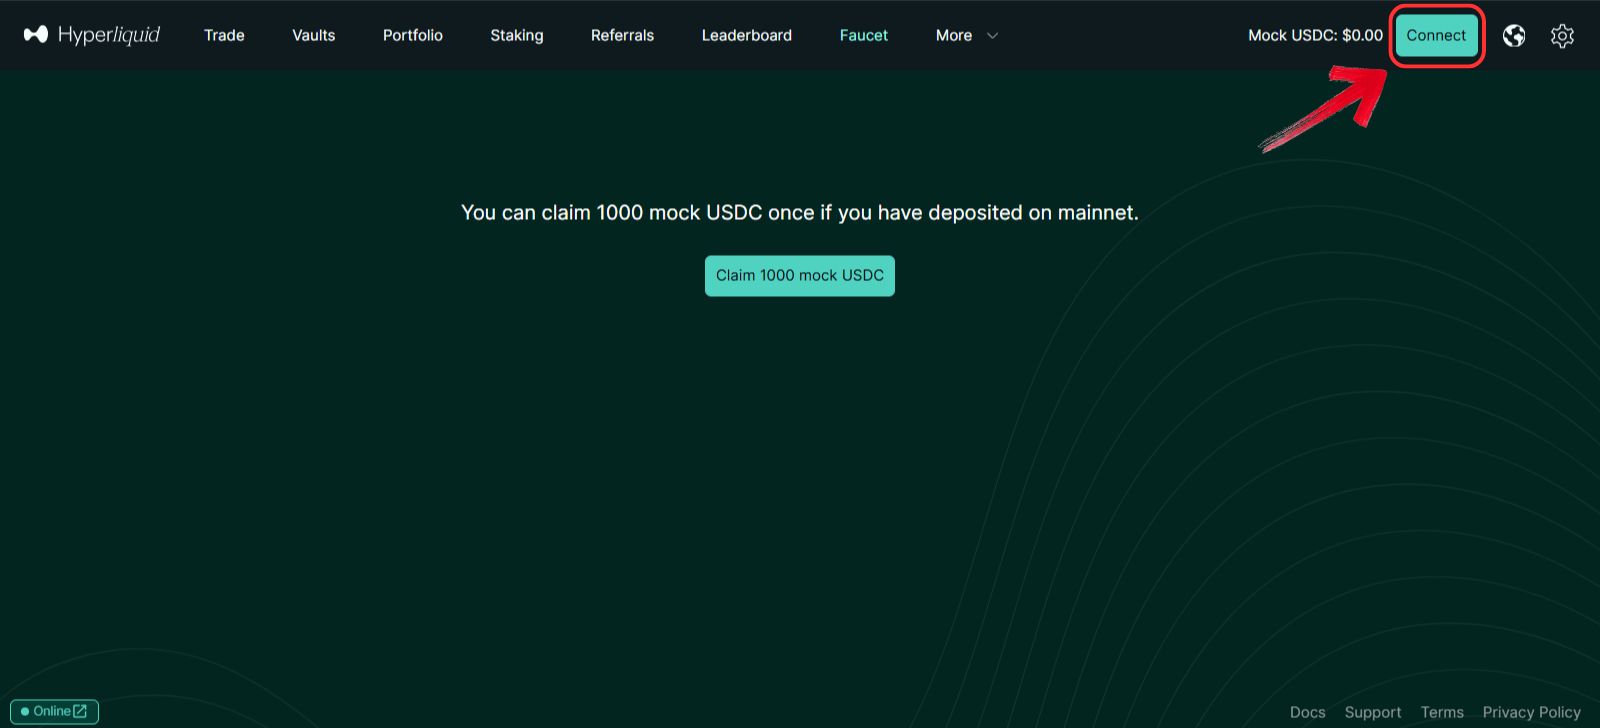Open the Referrals page
Screen dimensions: 1600x728
point(622,35)
